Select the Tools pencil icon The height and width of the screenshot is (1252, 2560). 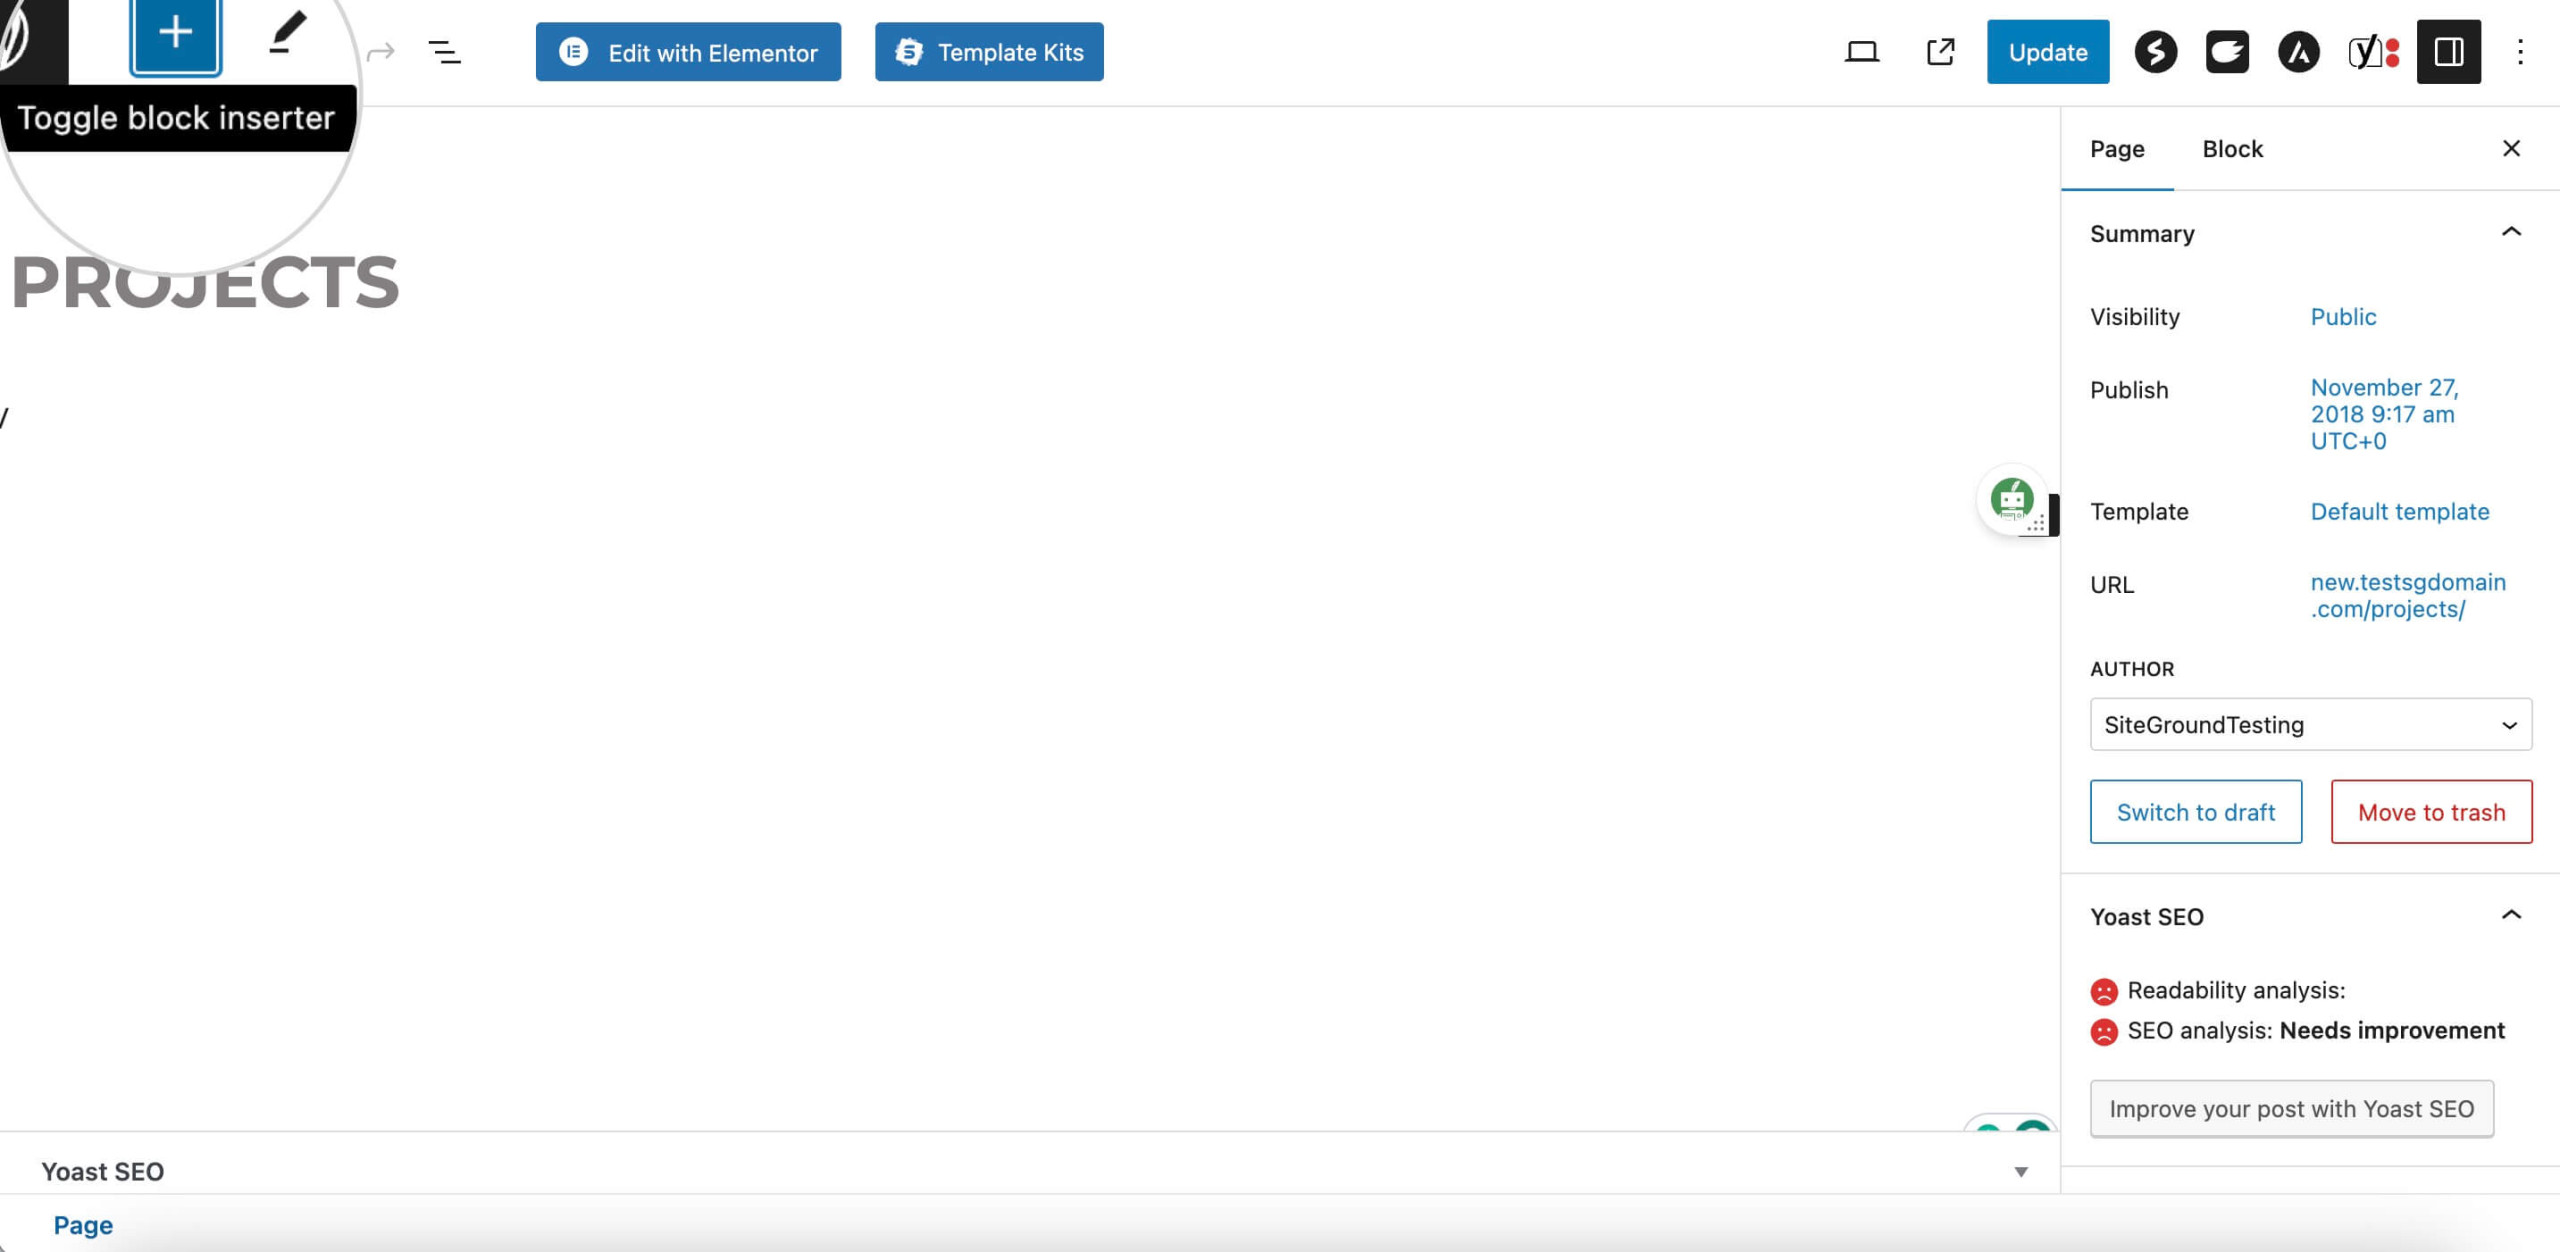point(287,34)
